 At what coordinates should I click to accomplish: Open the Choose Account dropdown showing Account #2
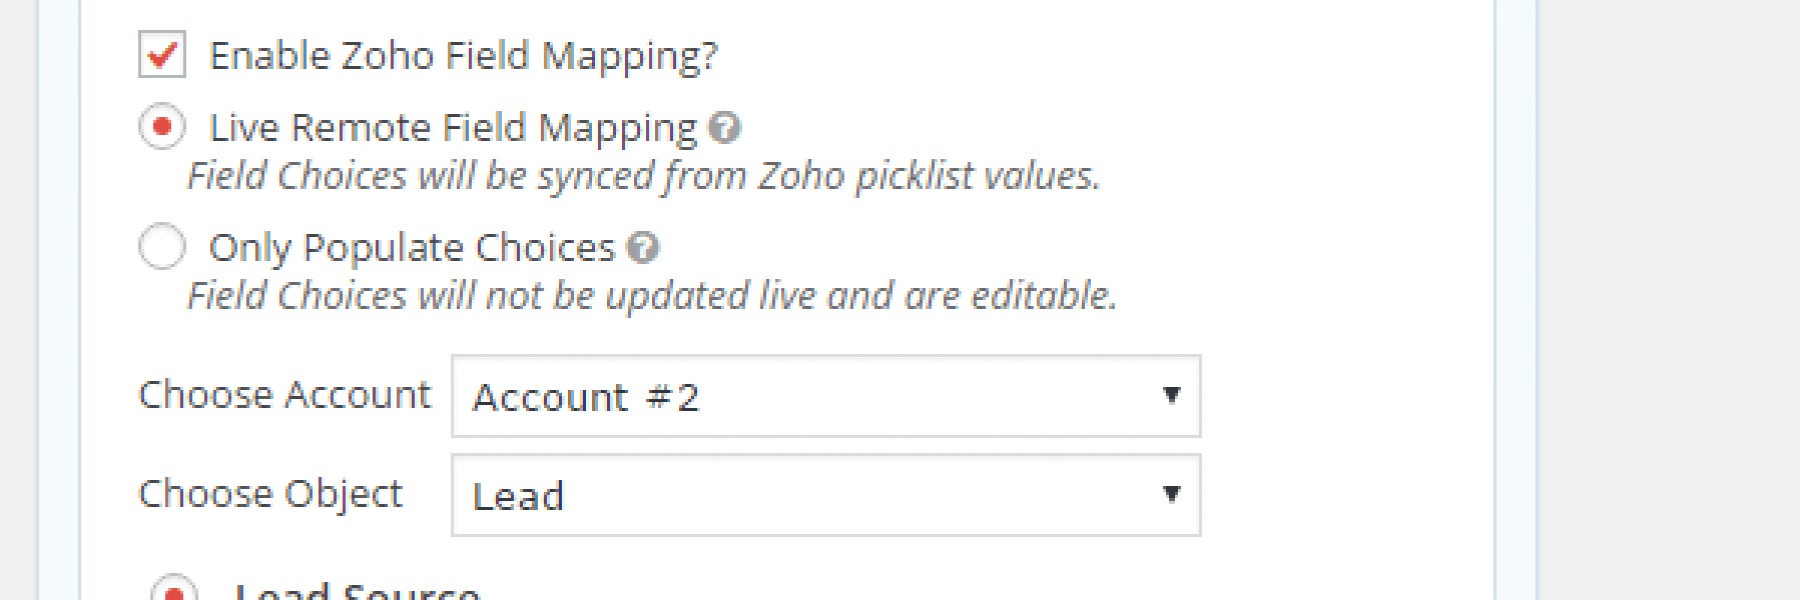[824, 397]
